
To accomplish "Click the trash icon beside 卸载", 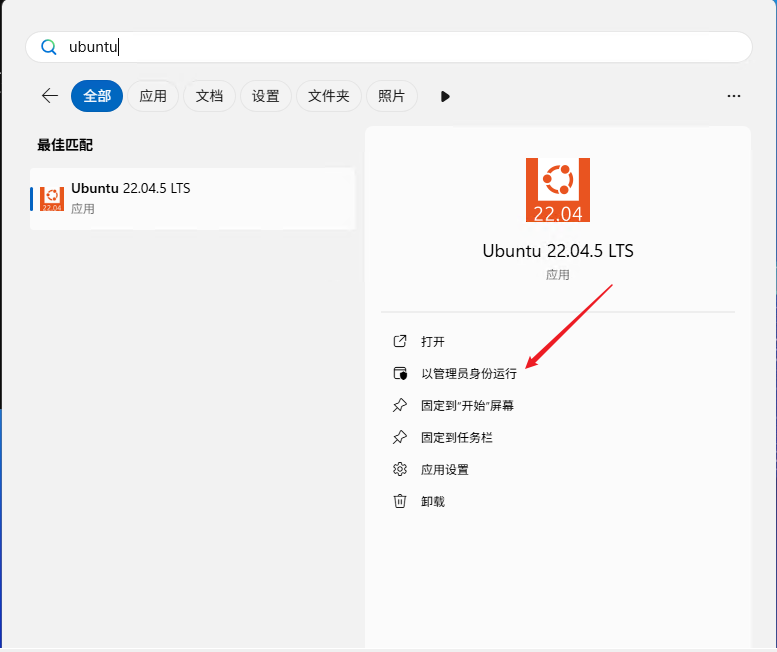I will 400,501.
